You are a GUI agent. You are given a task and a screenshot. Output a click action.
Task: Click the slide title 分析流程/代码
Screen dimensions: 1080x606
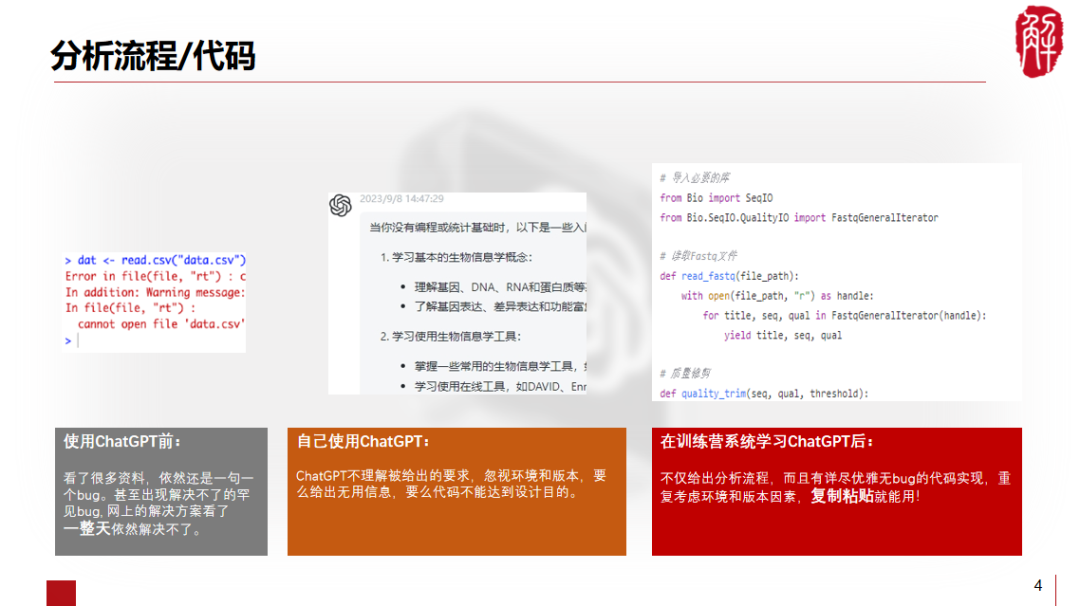click(x=153, y=56)
